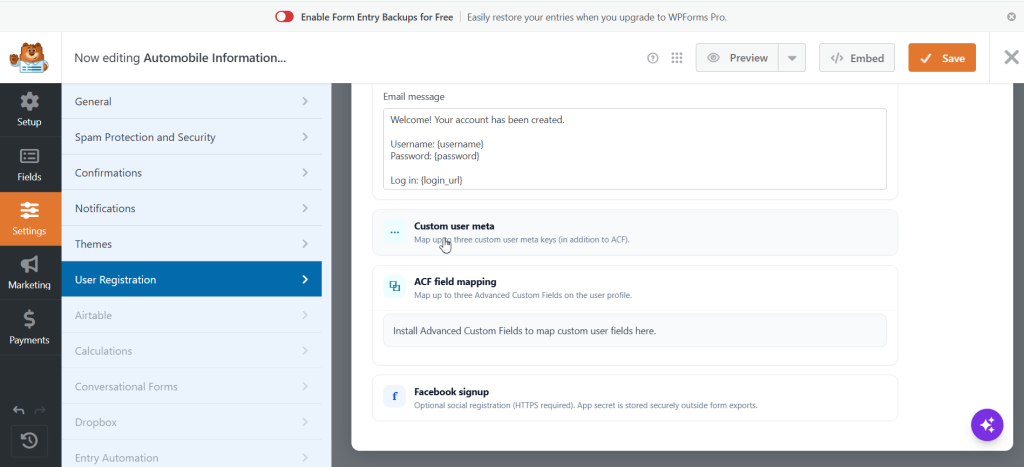Image resolution: width=1024 pixels, height=467 pixels.
Task: Open the Payments dollar panel
Action: [29, 328]
